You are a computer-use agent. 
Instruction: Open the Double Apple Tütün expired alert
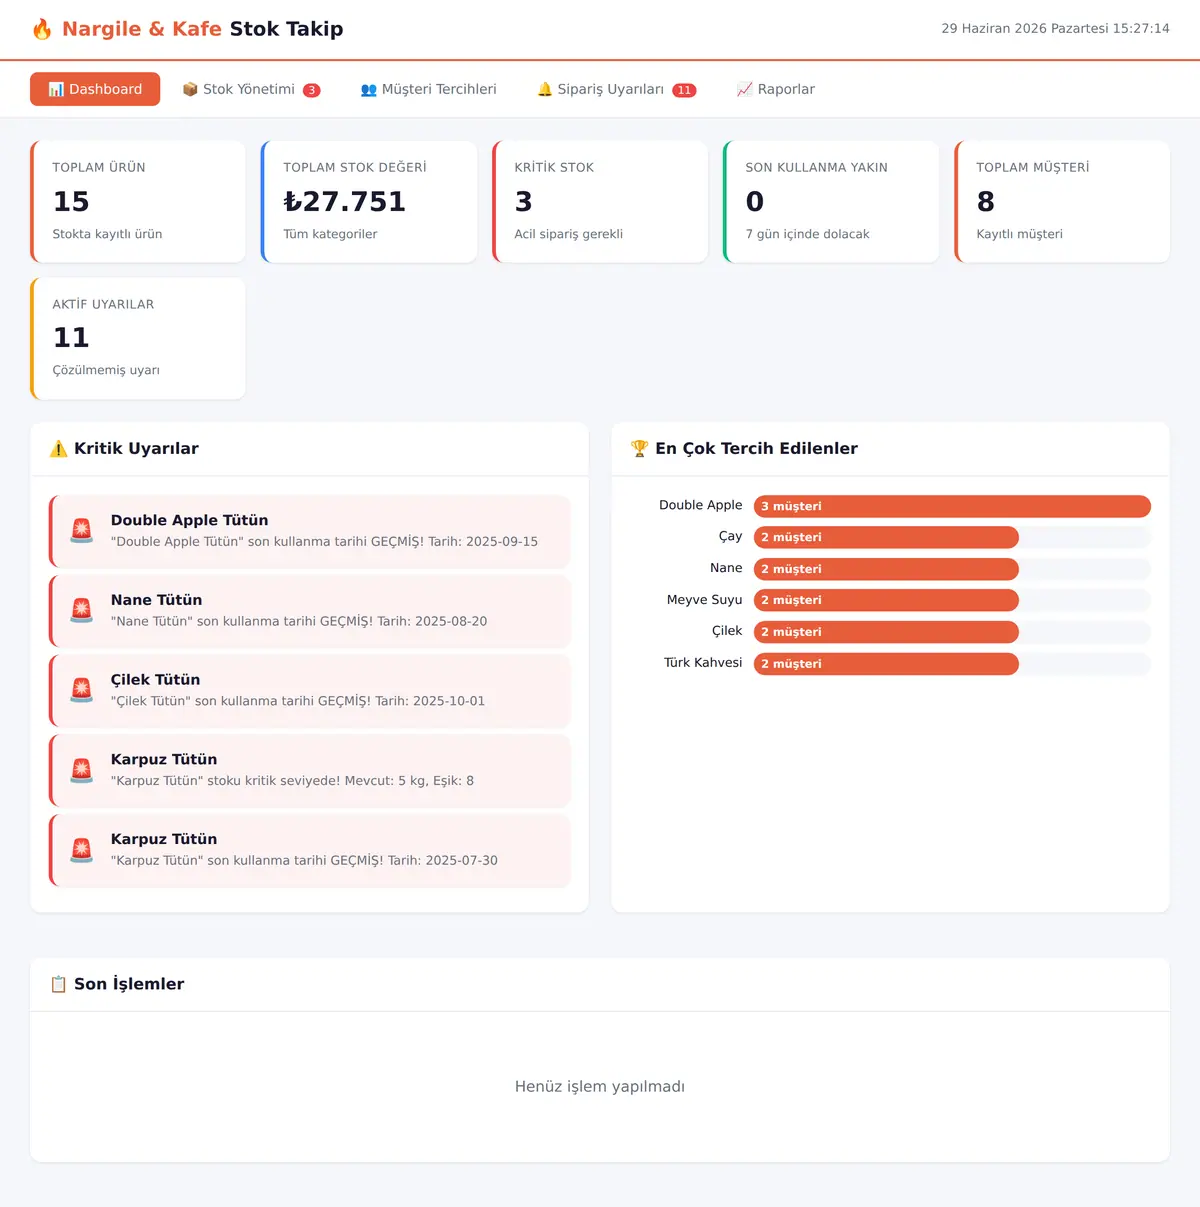click(310, 531)
